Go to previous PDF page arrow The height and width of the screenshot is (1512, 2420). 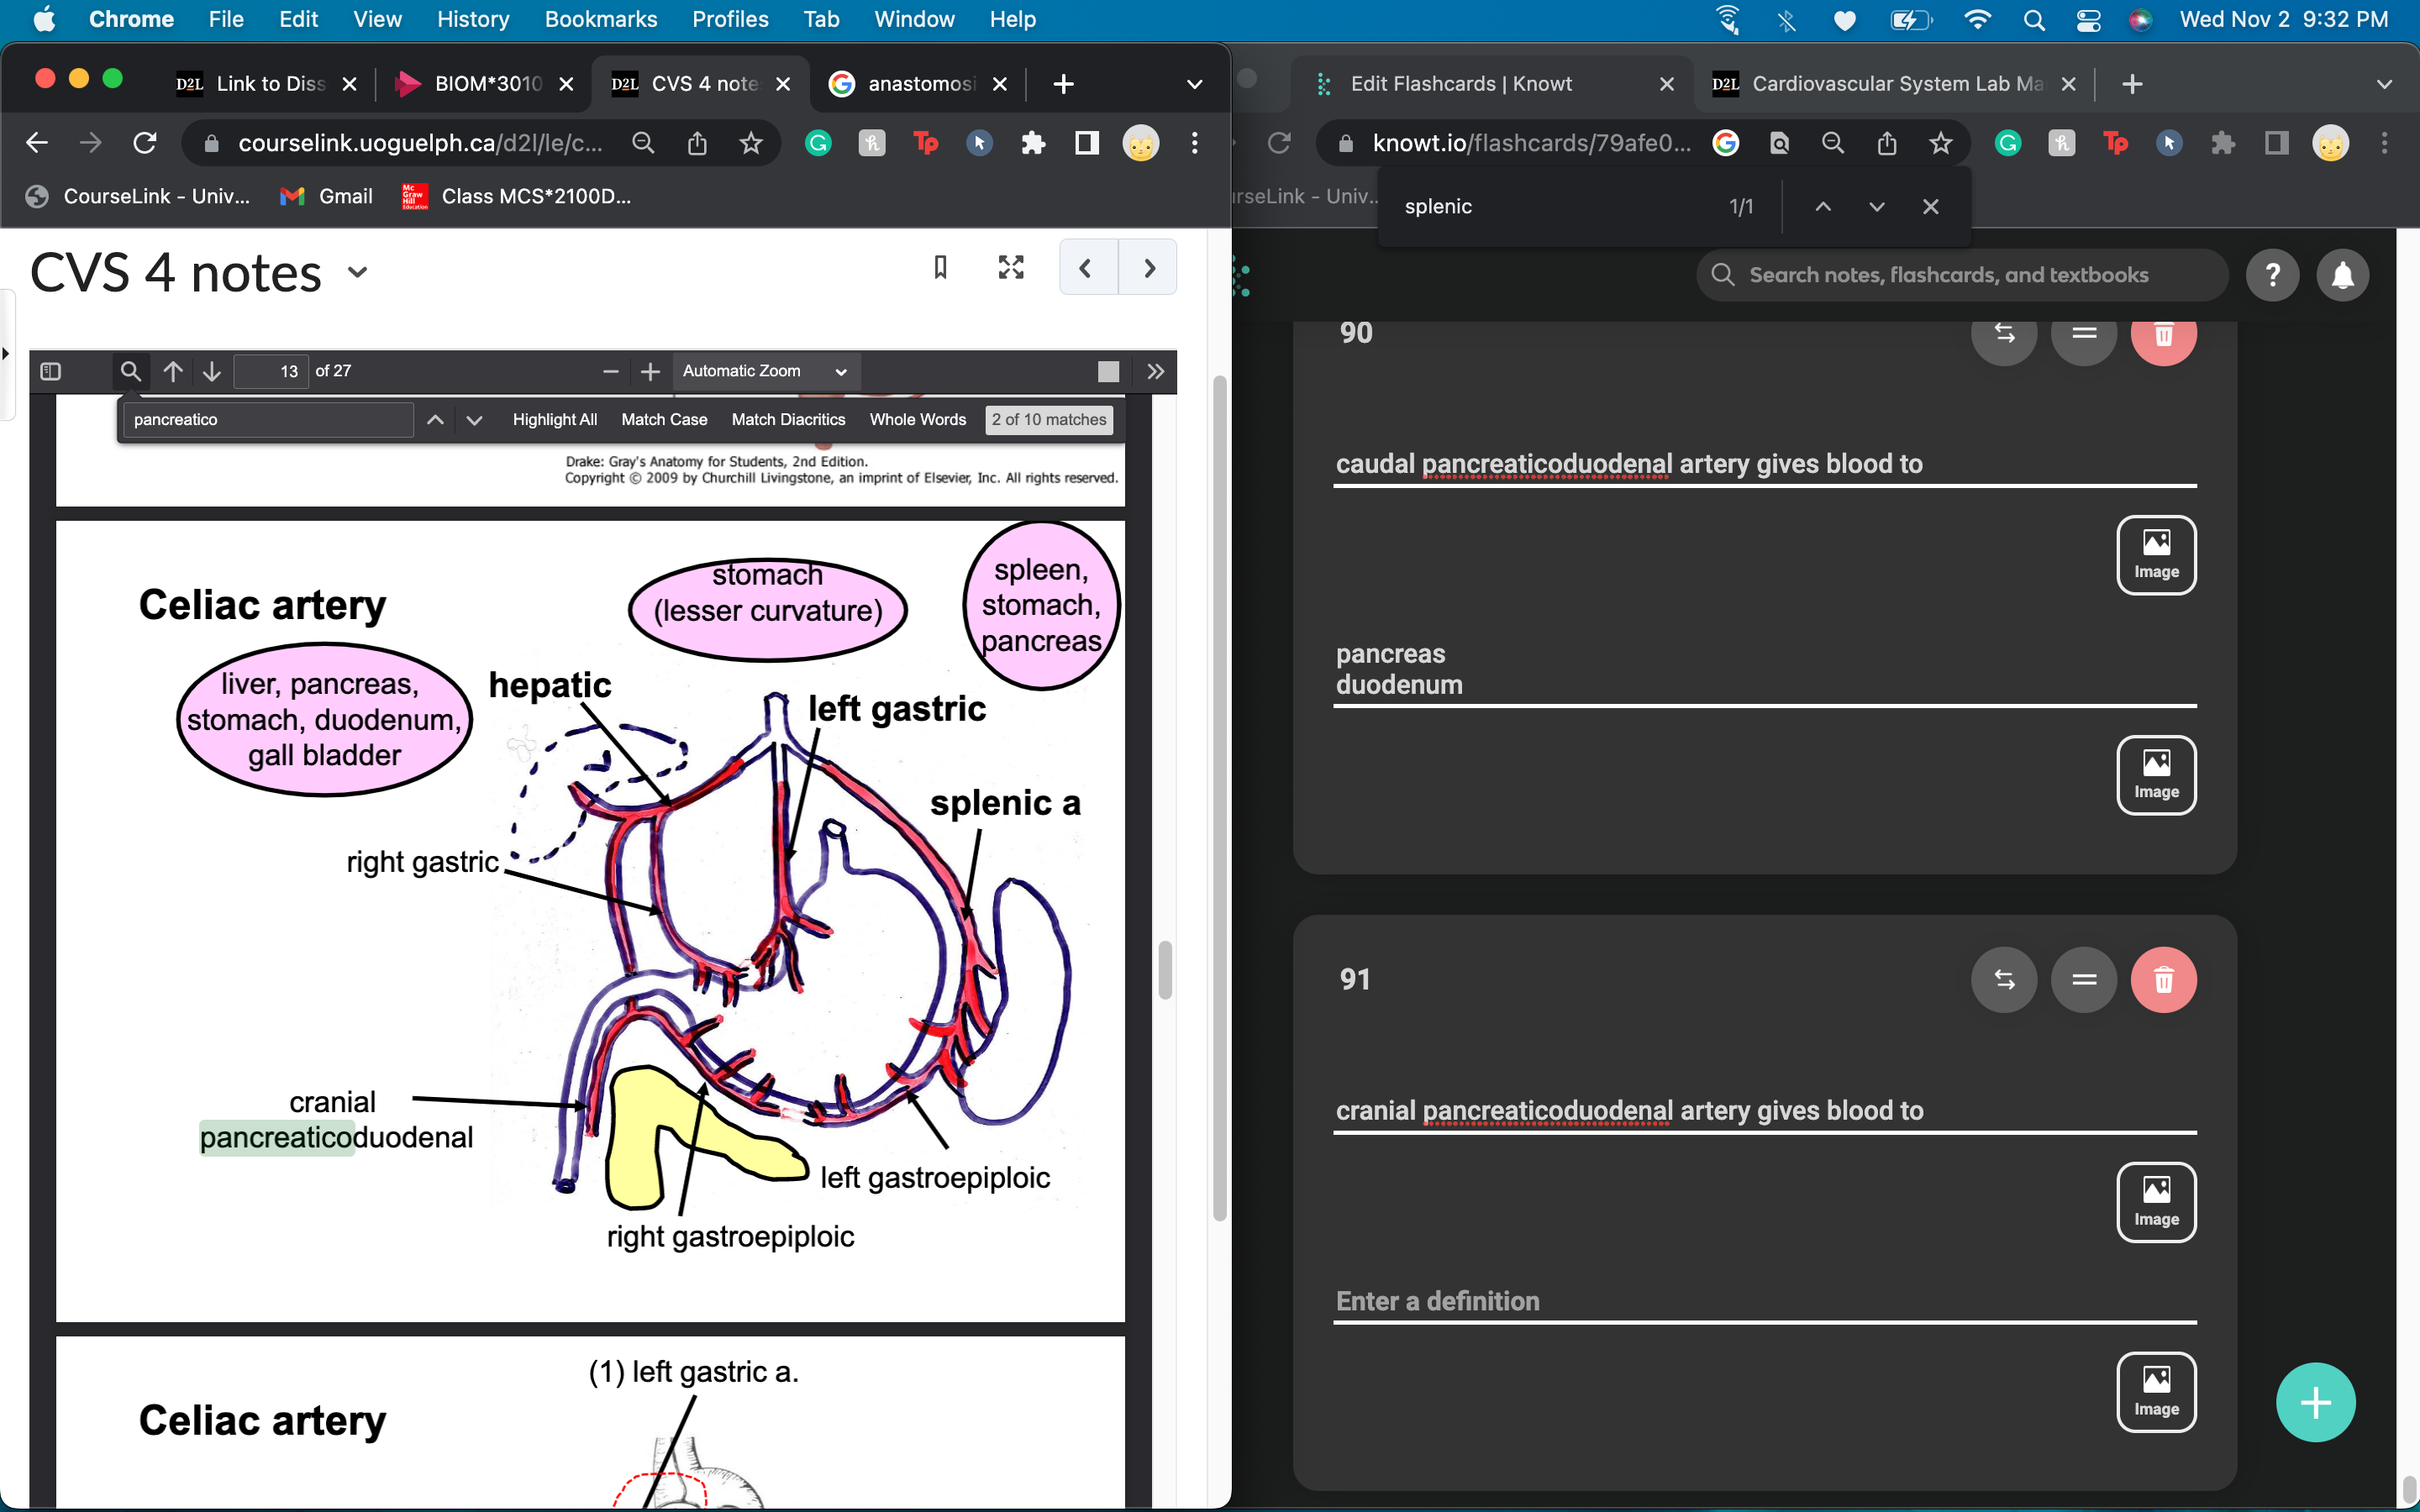(x=172, y=371)
